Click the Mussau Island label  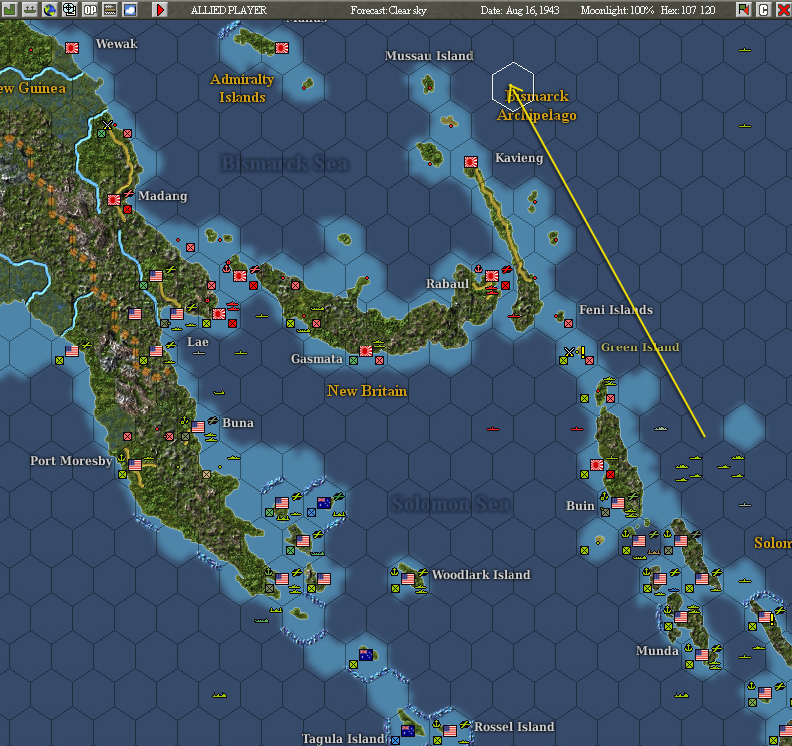click(429, 56)
